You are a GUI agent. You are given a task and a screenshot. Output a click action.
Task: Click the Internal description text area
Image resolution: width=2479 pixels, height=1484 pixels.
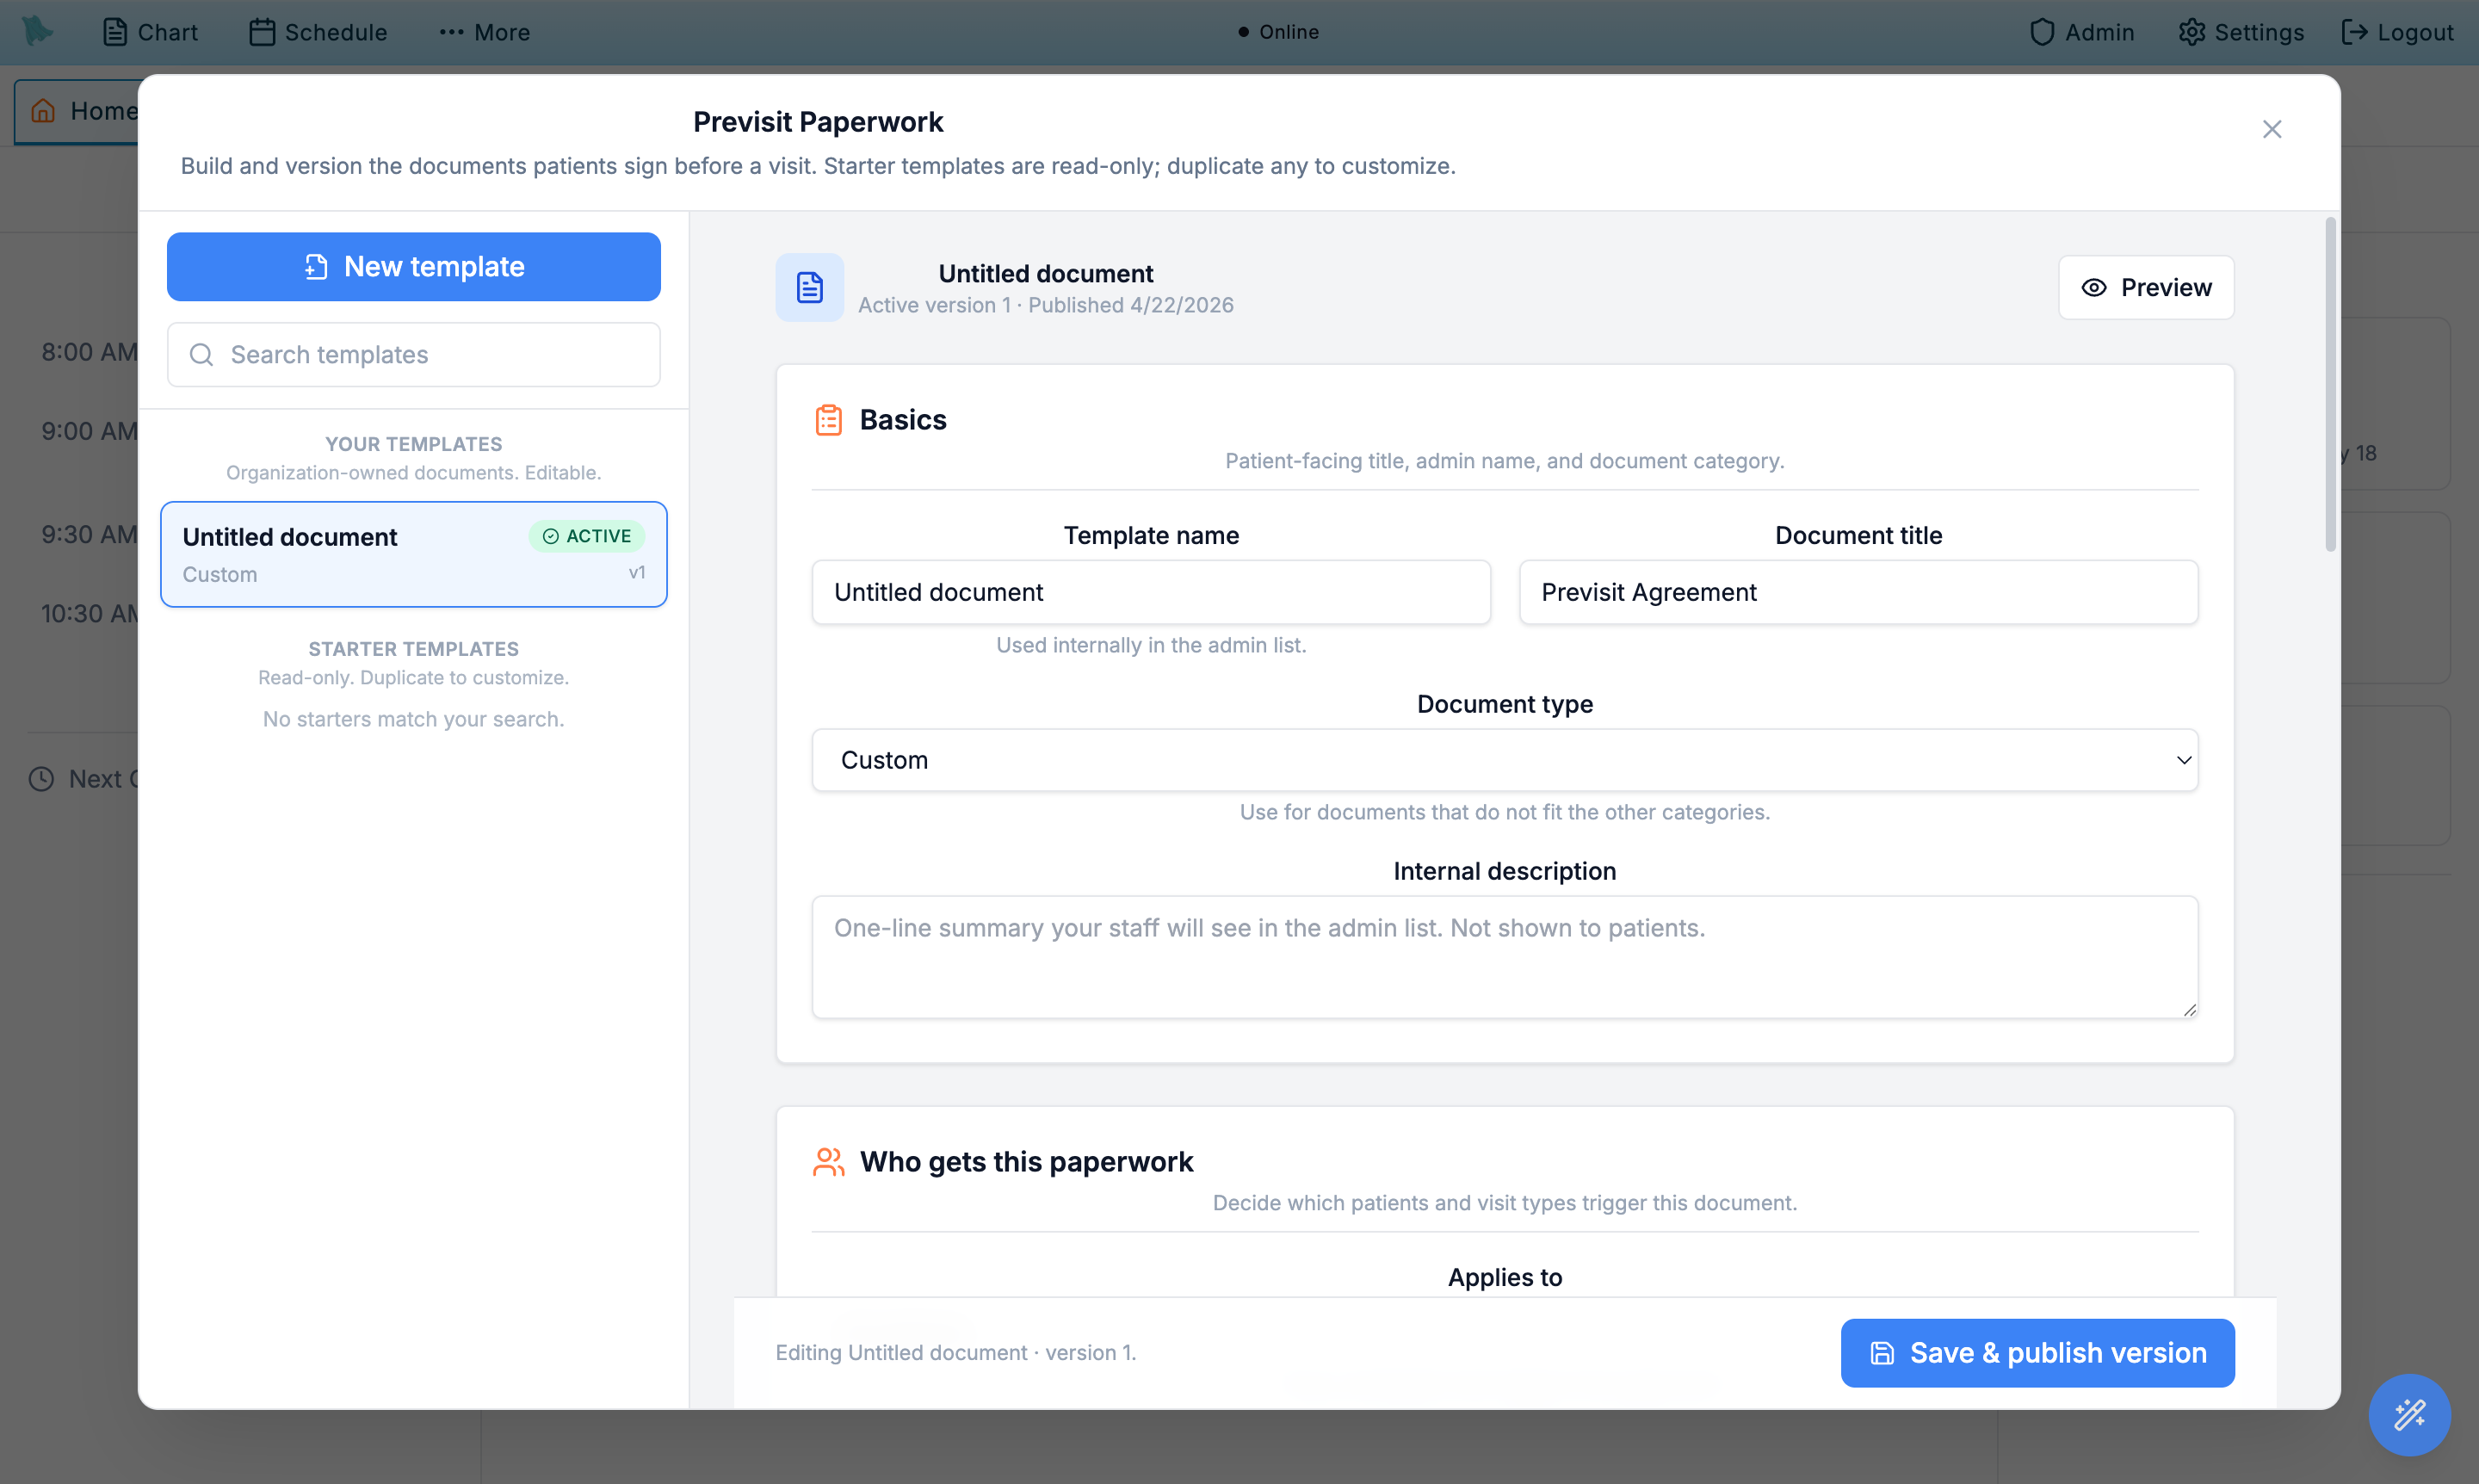click(1505, 957)
